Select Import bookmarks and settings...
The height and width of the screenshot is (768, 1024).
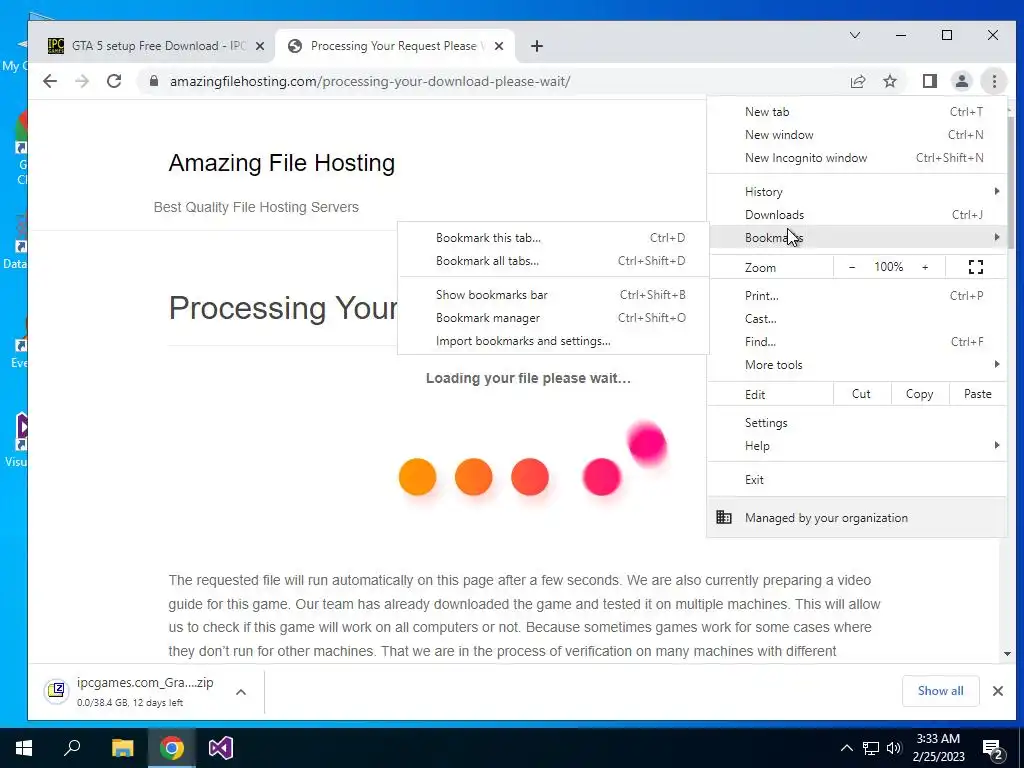pos(553,341)
